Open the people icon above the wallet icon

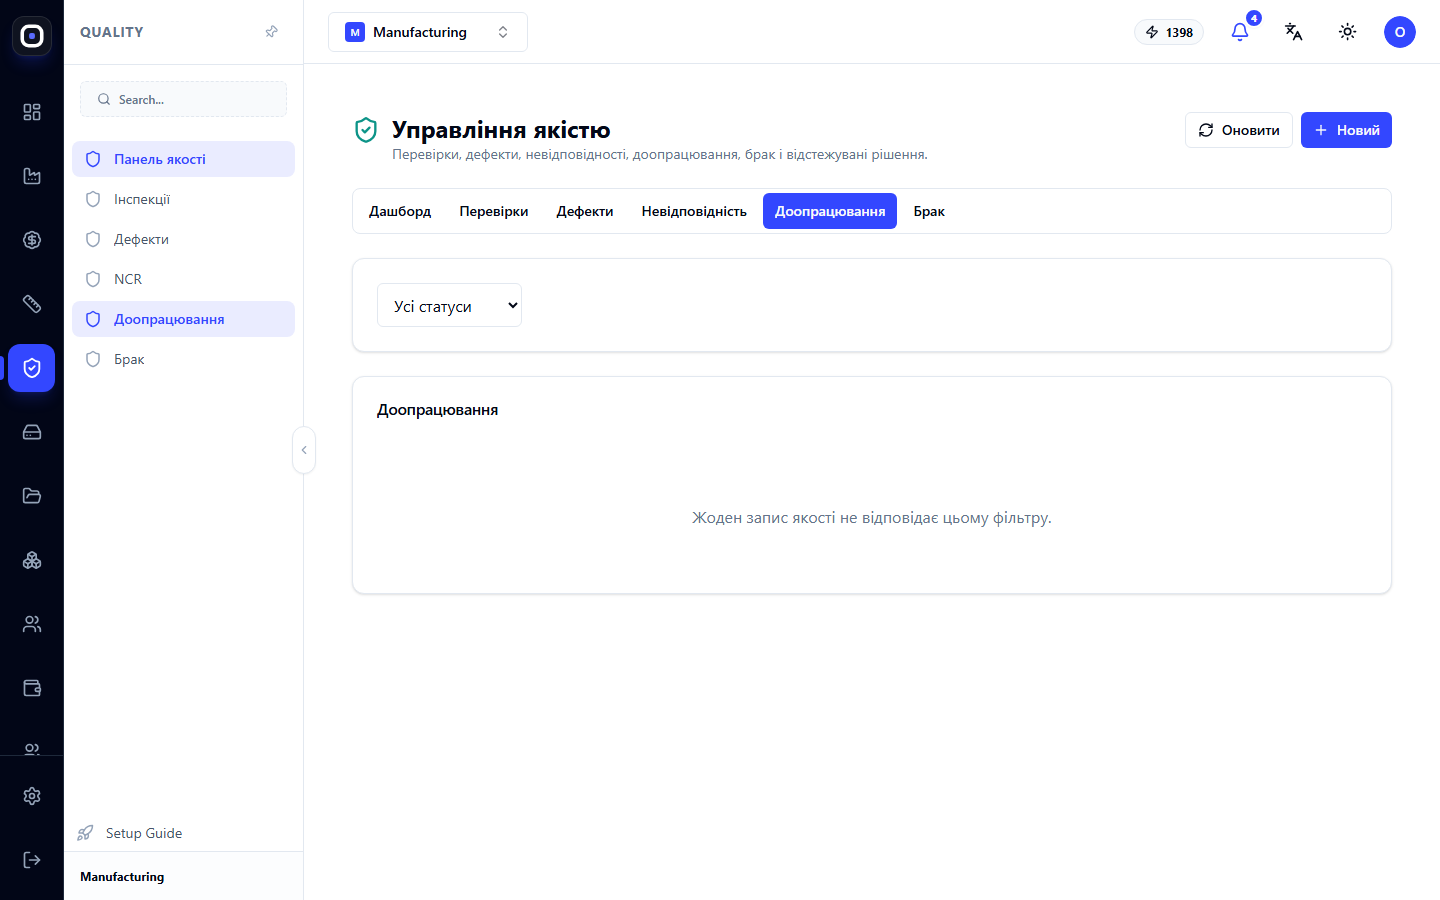point(32,624)
